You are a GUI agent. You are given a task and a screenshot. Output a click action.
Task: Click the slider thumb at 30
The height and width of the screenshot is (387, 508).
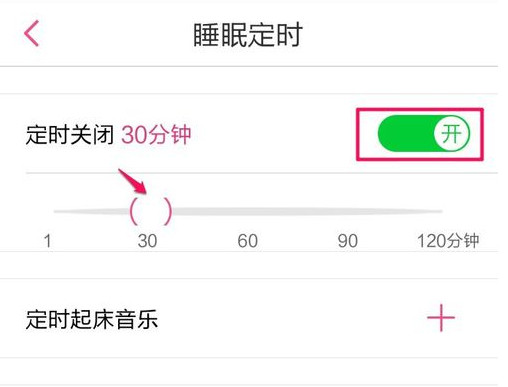click(x=151, y=211)
